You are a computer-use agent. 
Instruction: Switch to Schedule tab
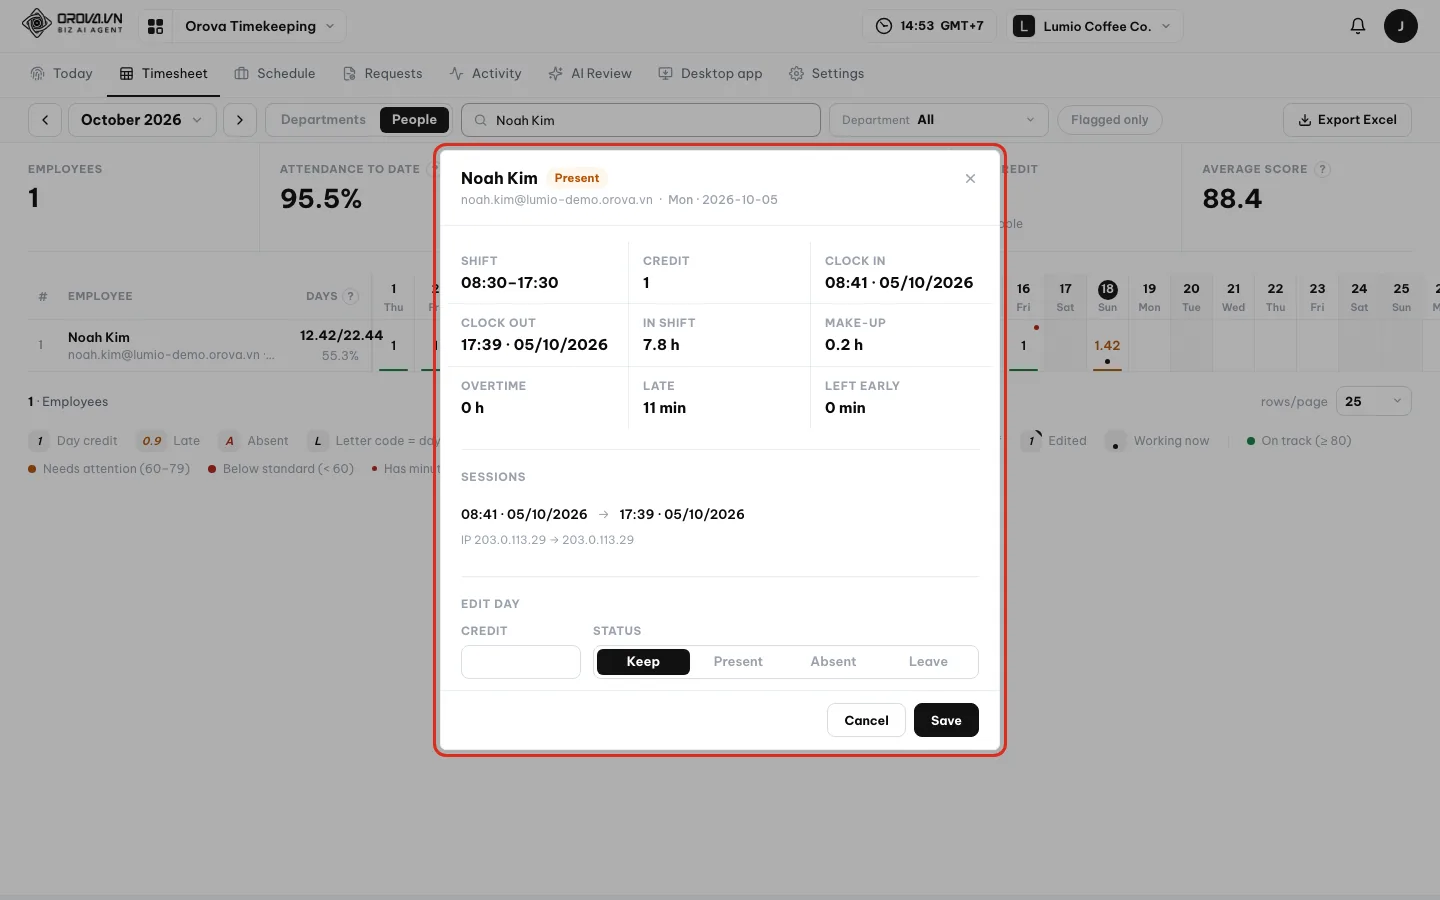point(275,74)
